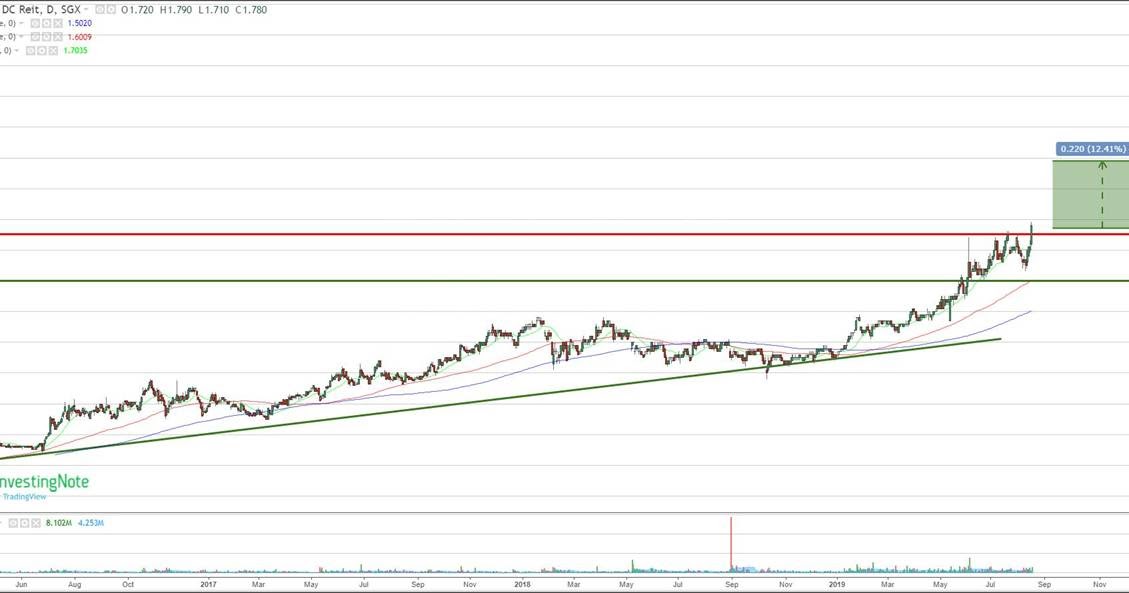Hide the 1.5020 moving average line
The image size is (1129, 593).
(34, 22)
